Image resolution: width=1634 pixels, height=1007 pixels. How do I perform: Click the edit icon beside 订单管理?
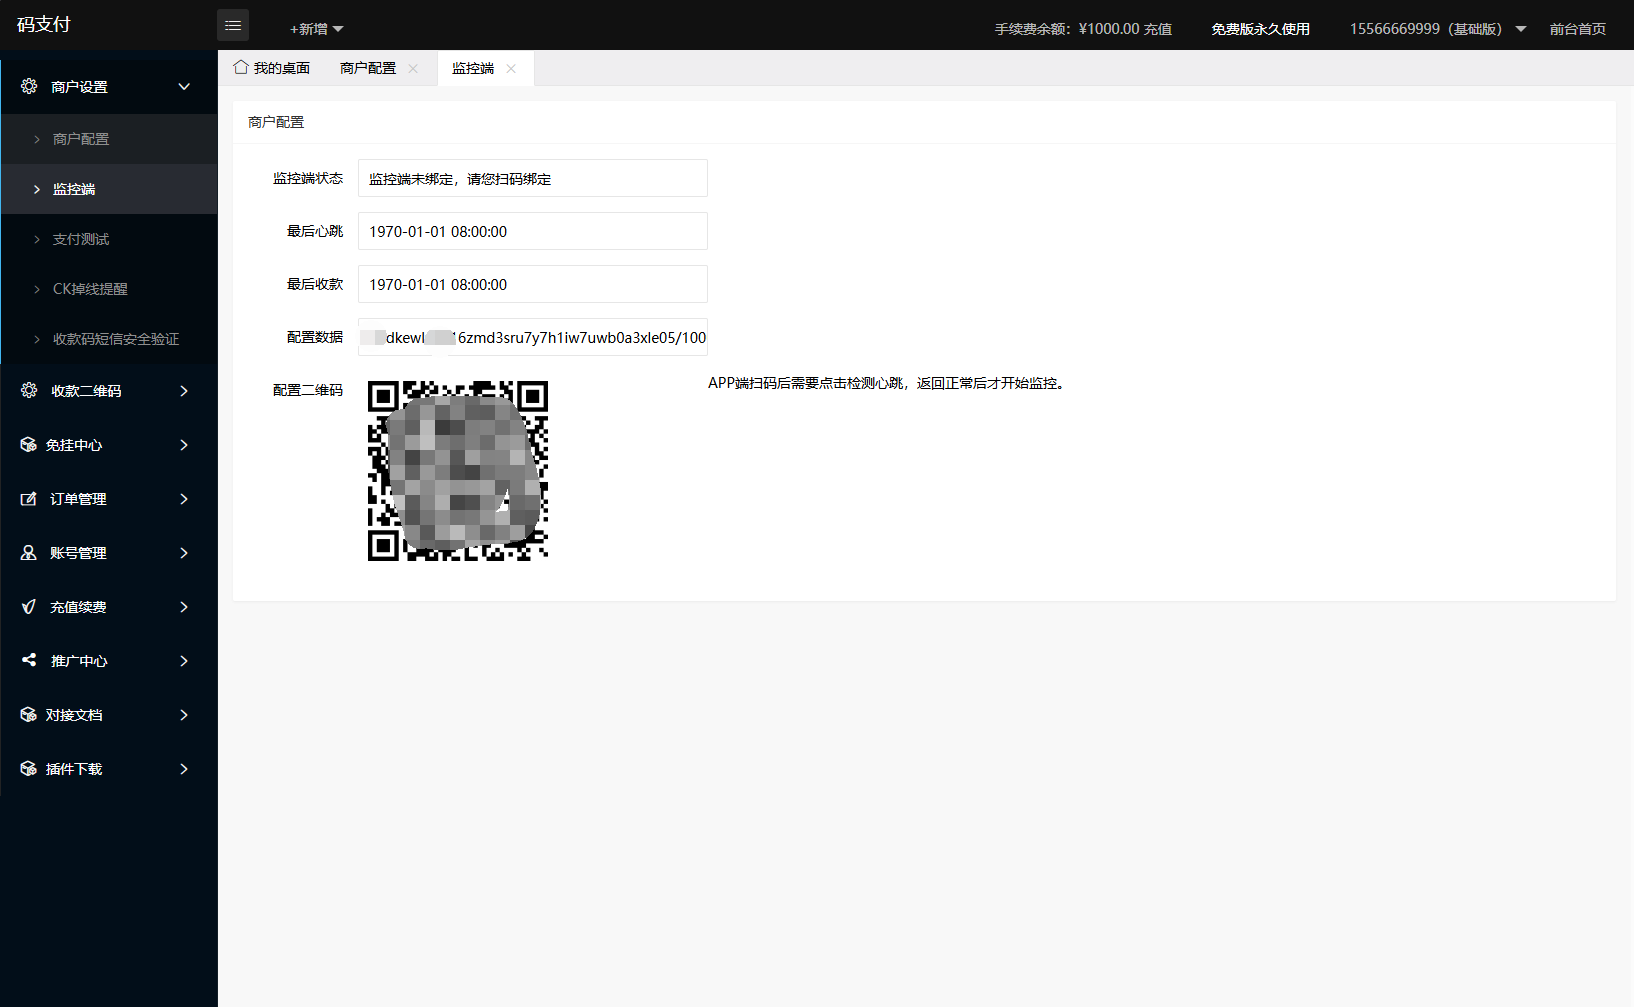[x=29, y=499]
